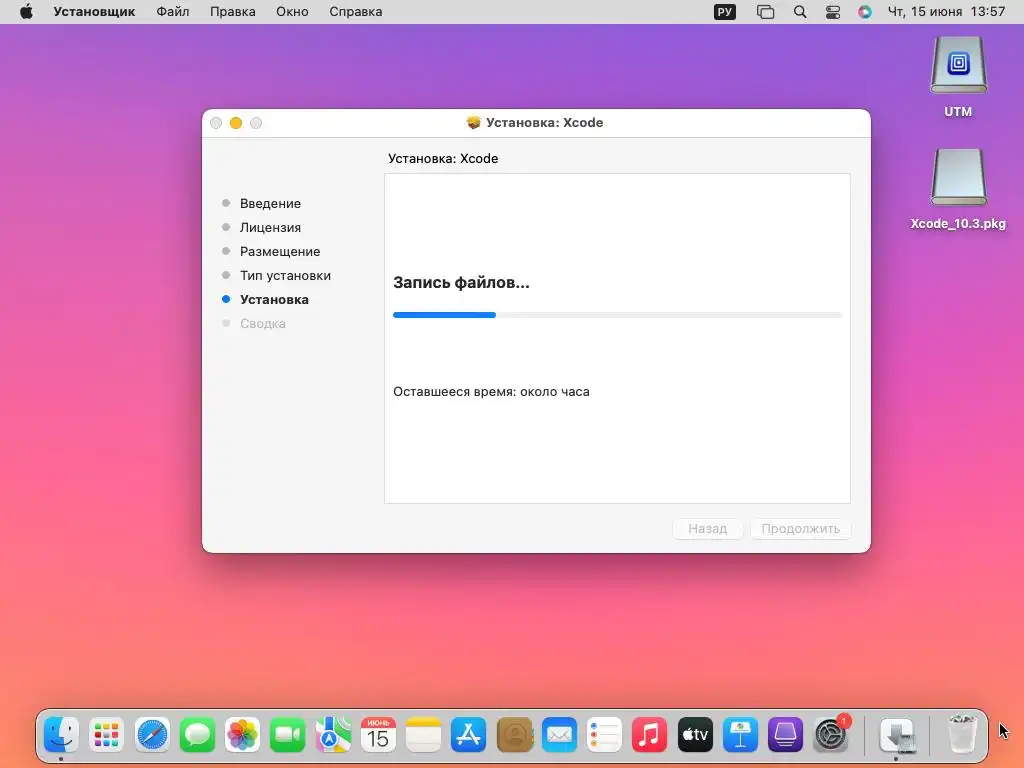Image resolution: width=1024 pixels, height=768 pixels.
Task: Click the Продолжить button
Action: pyautogui.click(x=801, y=528)
